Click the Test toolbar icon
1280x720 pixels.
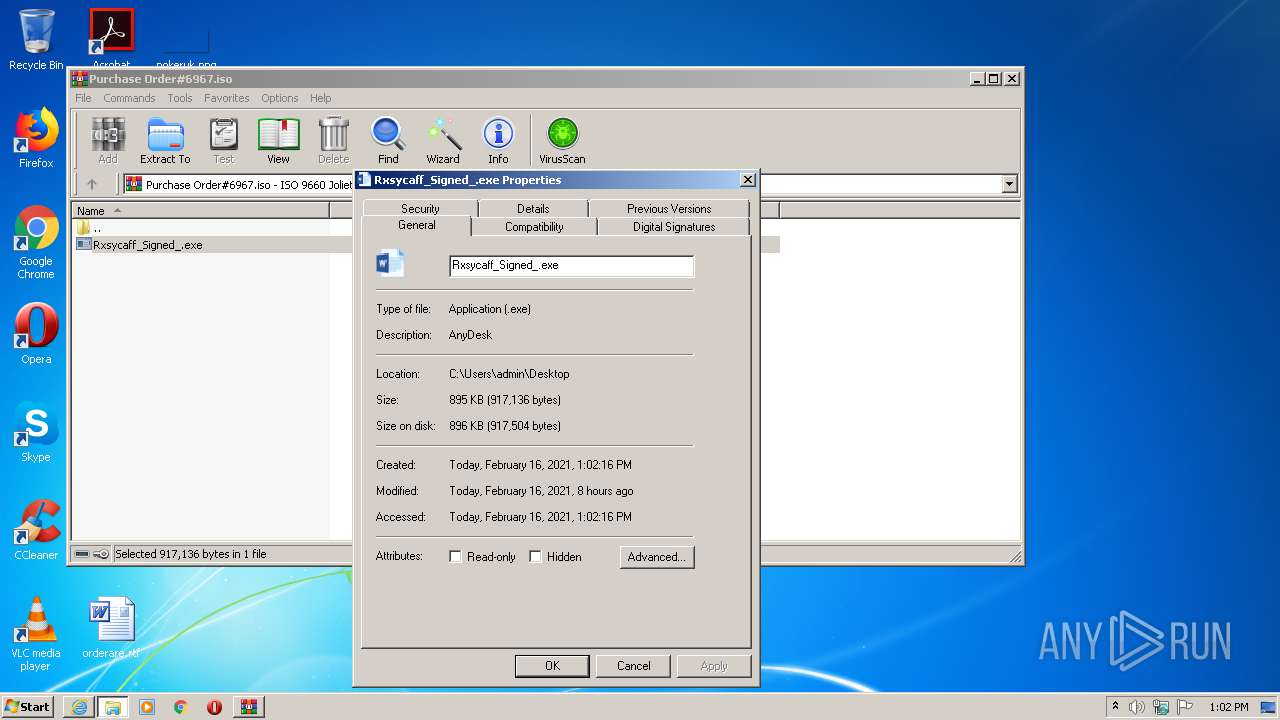[x=223, y=141]
